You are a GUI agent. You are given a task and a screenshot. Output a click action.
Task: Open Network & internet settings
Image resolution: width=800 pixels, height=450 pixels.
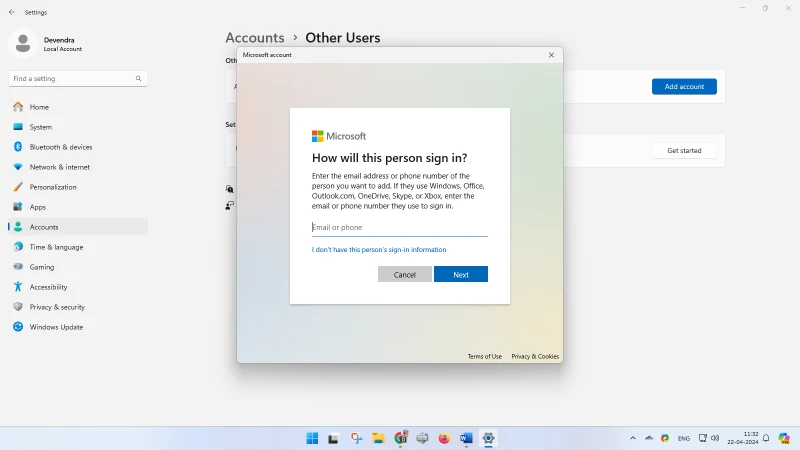click(78, 167)
